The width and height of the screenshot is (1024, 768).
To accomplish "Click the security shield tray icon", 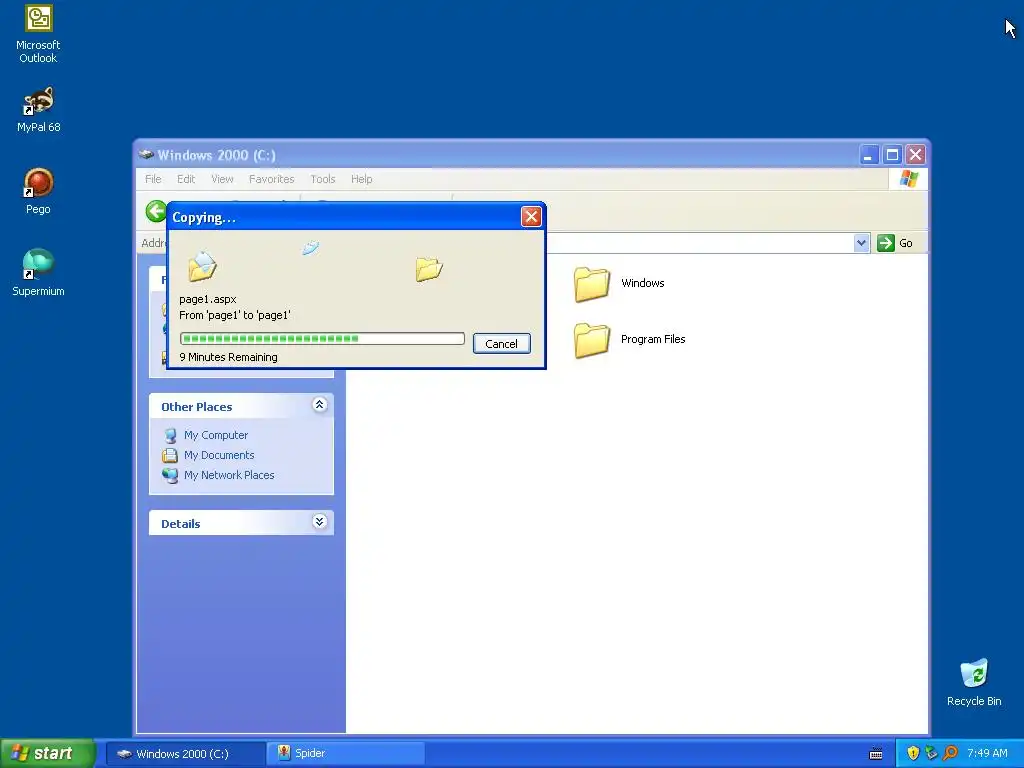I will point(913,754).
